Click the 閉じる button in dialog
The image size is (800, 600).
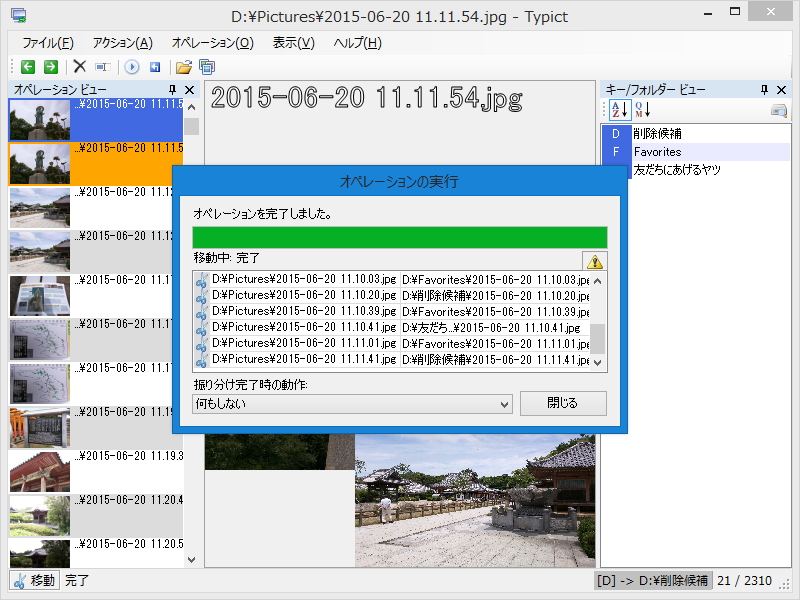click(x=563, y=403)
